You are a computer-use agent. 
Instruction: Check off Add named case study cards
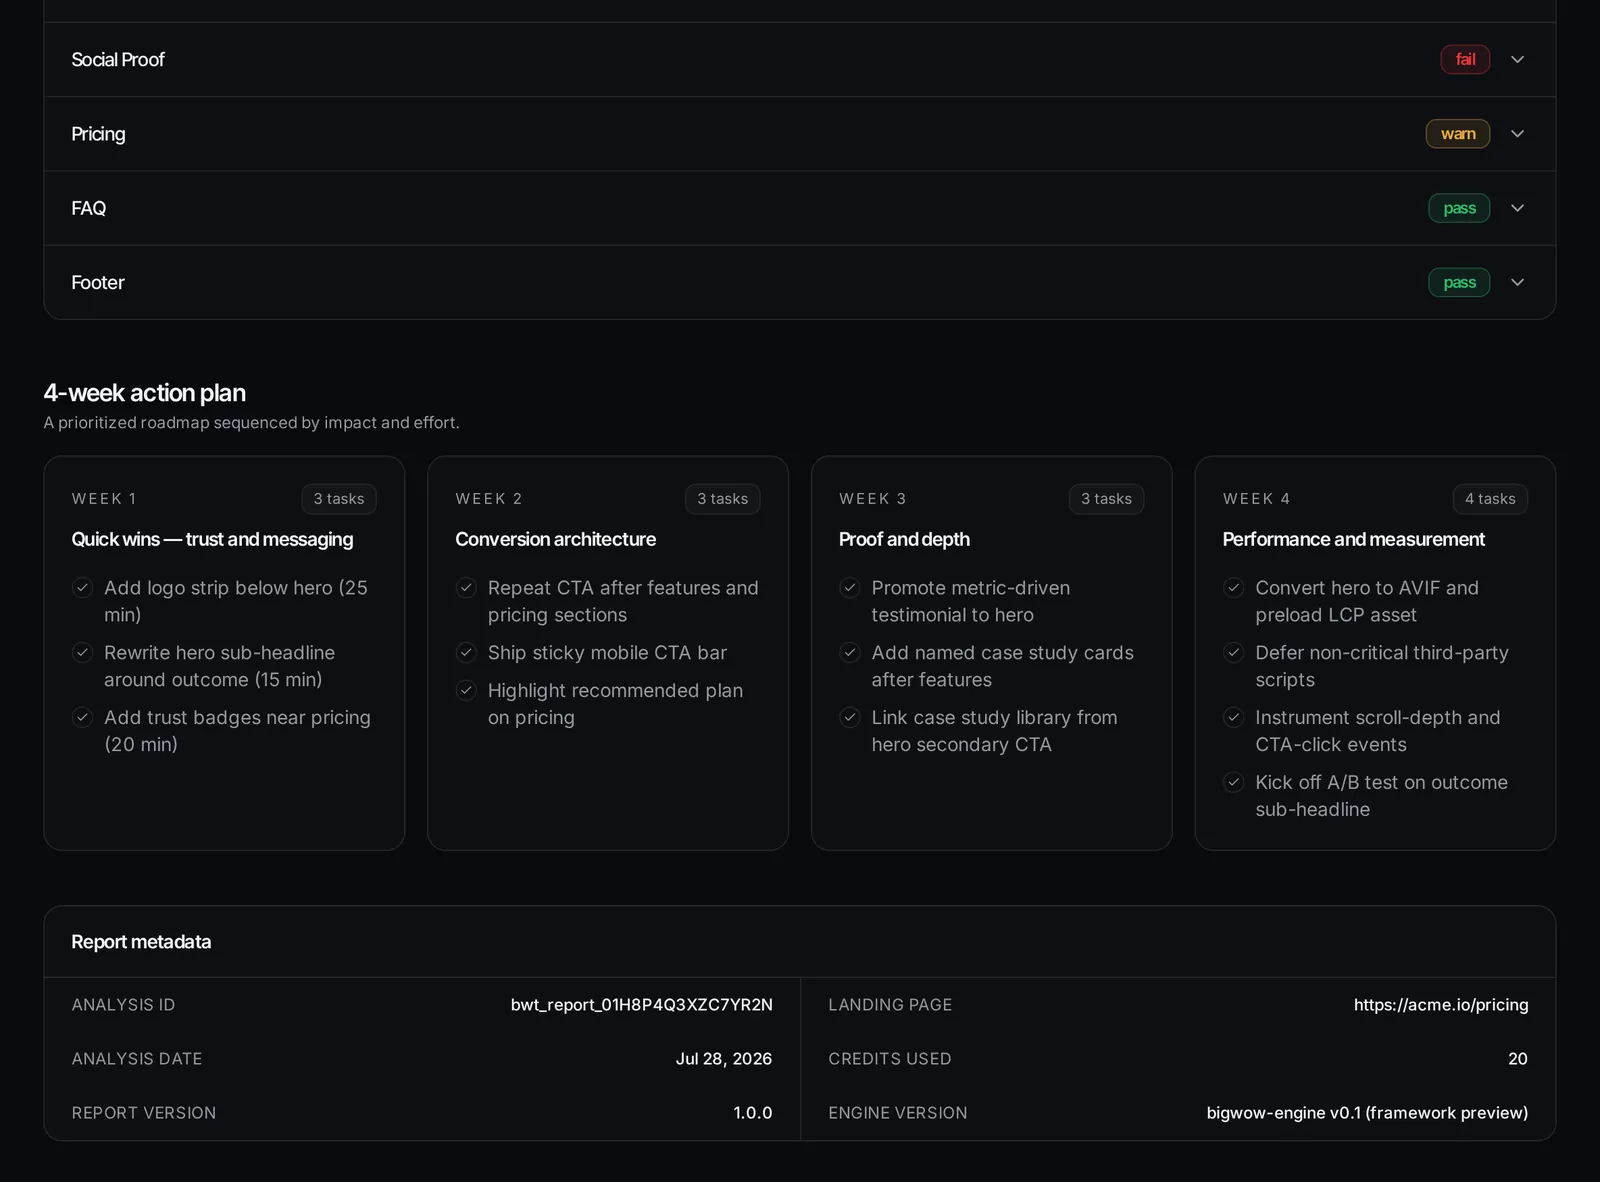(x=850, y=653)
